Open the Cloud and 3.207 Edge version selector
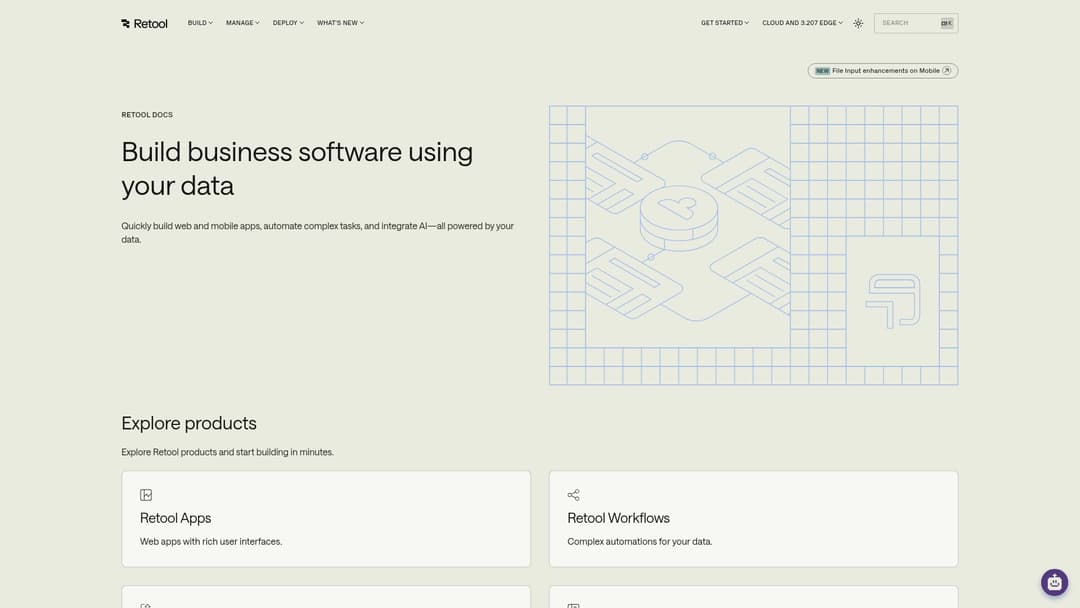The height and width of the screenshot is (608, 1080). [802, 23]
